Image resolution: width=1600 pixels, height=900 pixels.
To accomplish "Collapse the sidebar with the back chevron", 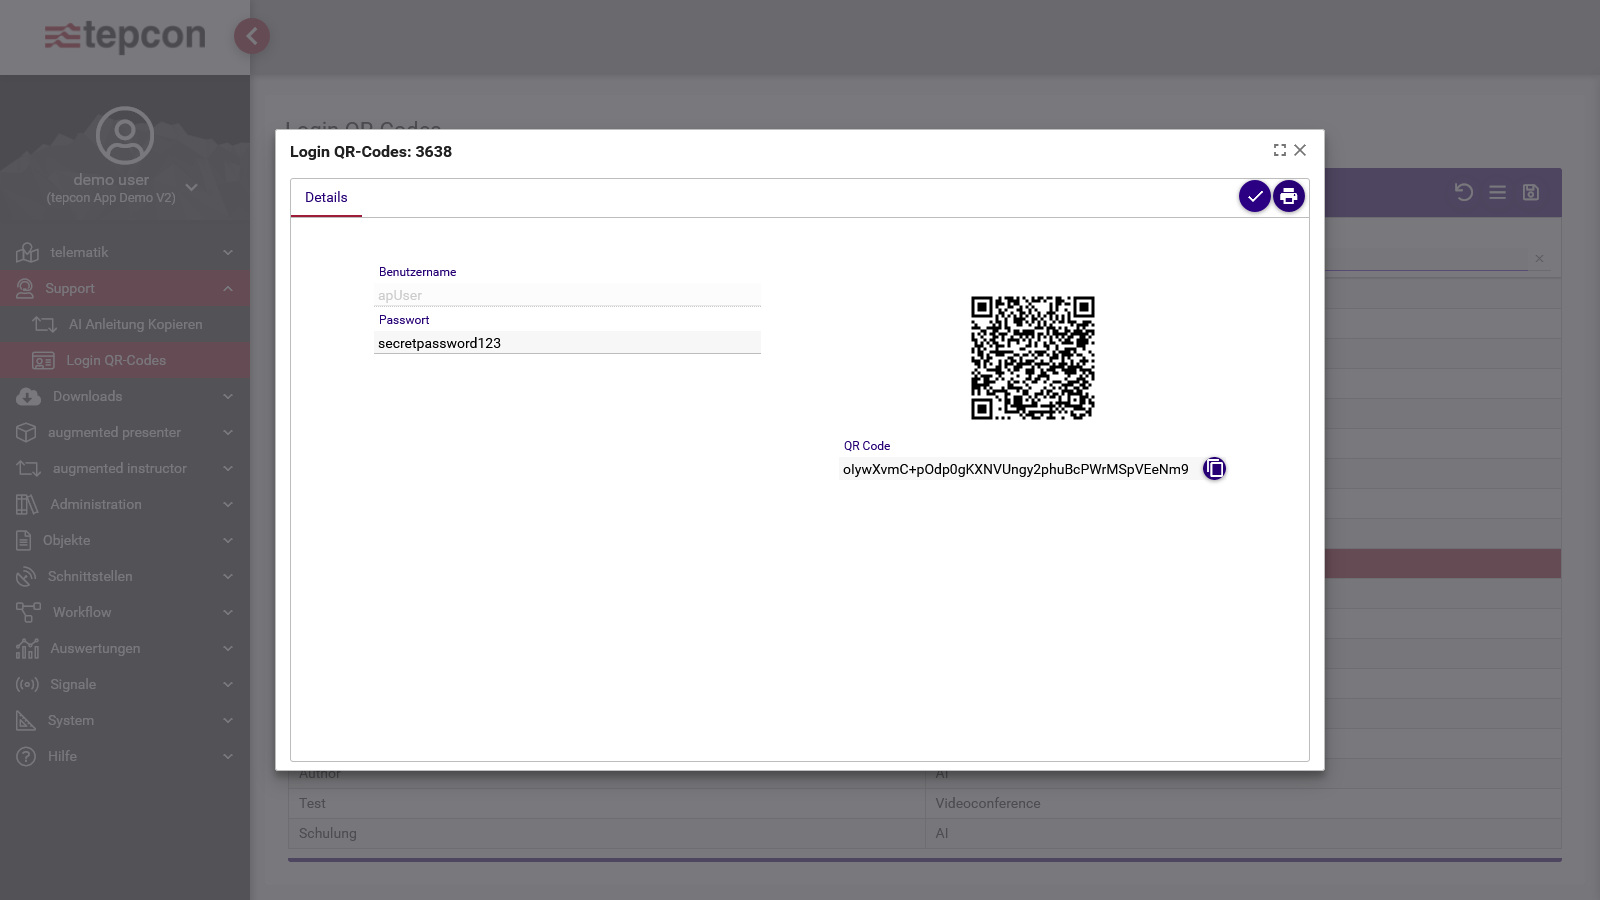I will coord(252,36).
